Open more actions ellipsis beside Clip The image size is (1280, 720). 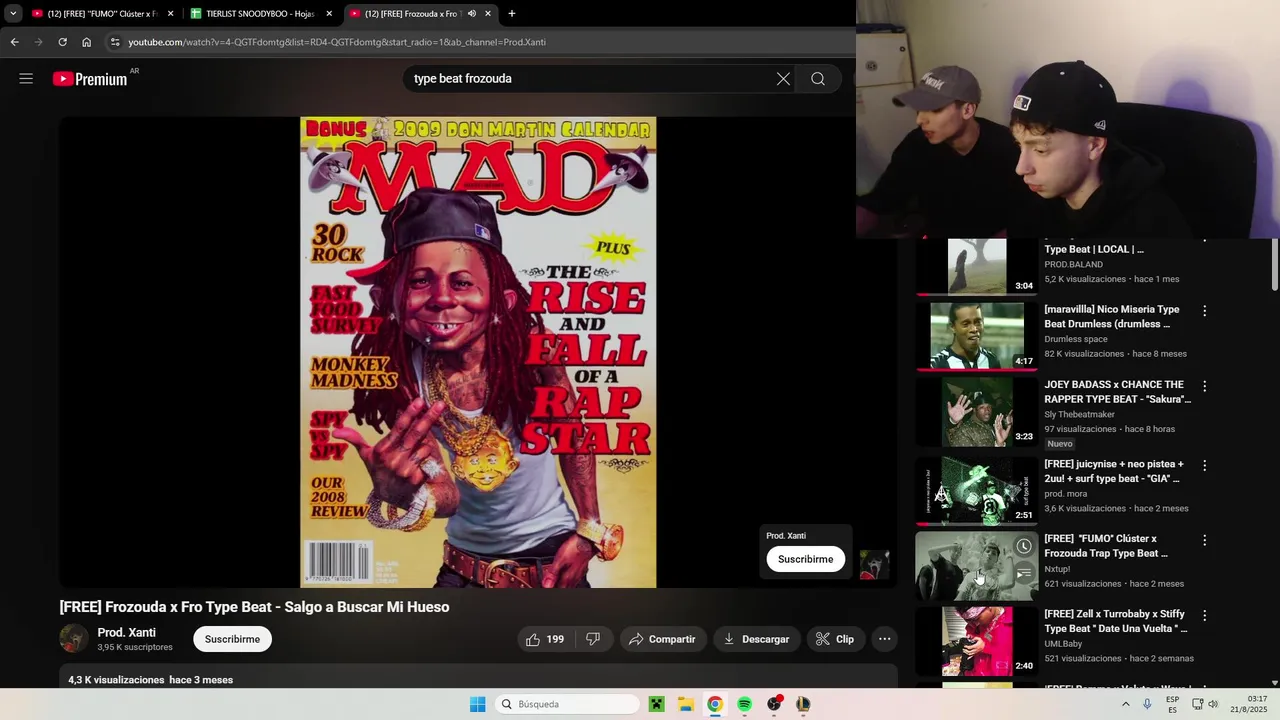[884, 639]
